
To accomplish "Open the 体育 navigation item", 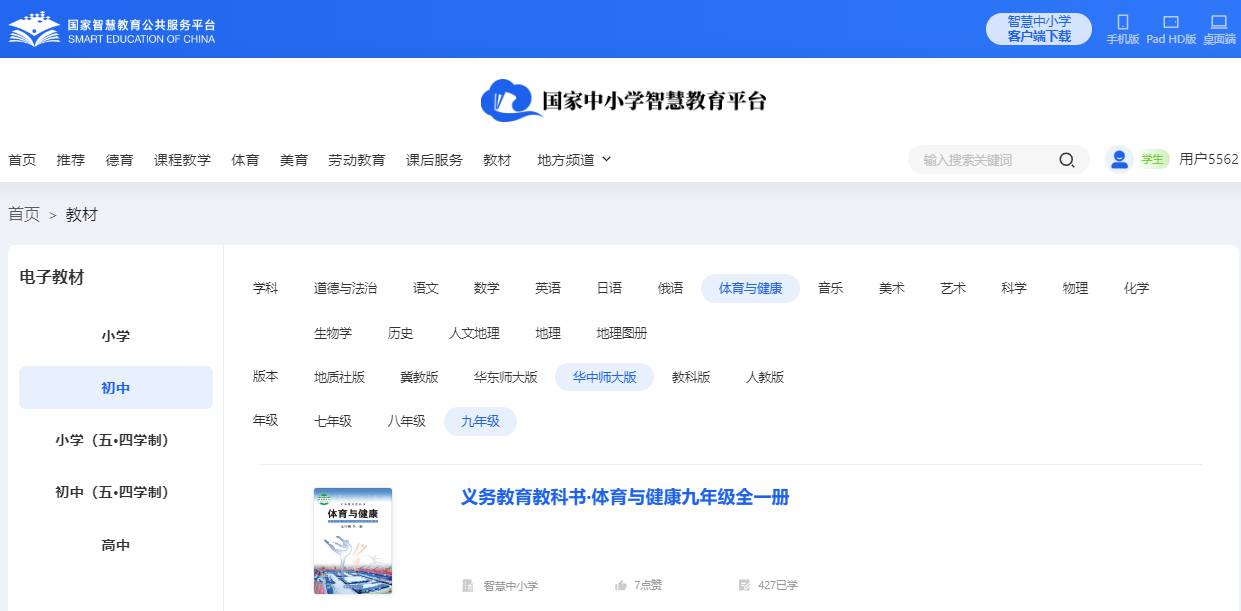I will click(x=245, y=160).
